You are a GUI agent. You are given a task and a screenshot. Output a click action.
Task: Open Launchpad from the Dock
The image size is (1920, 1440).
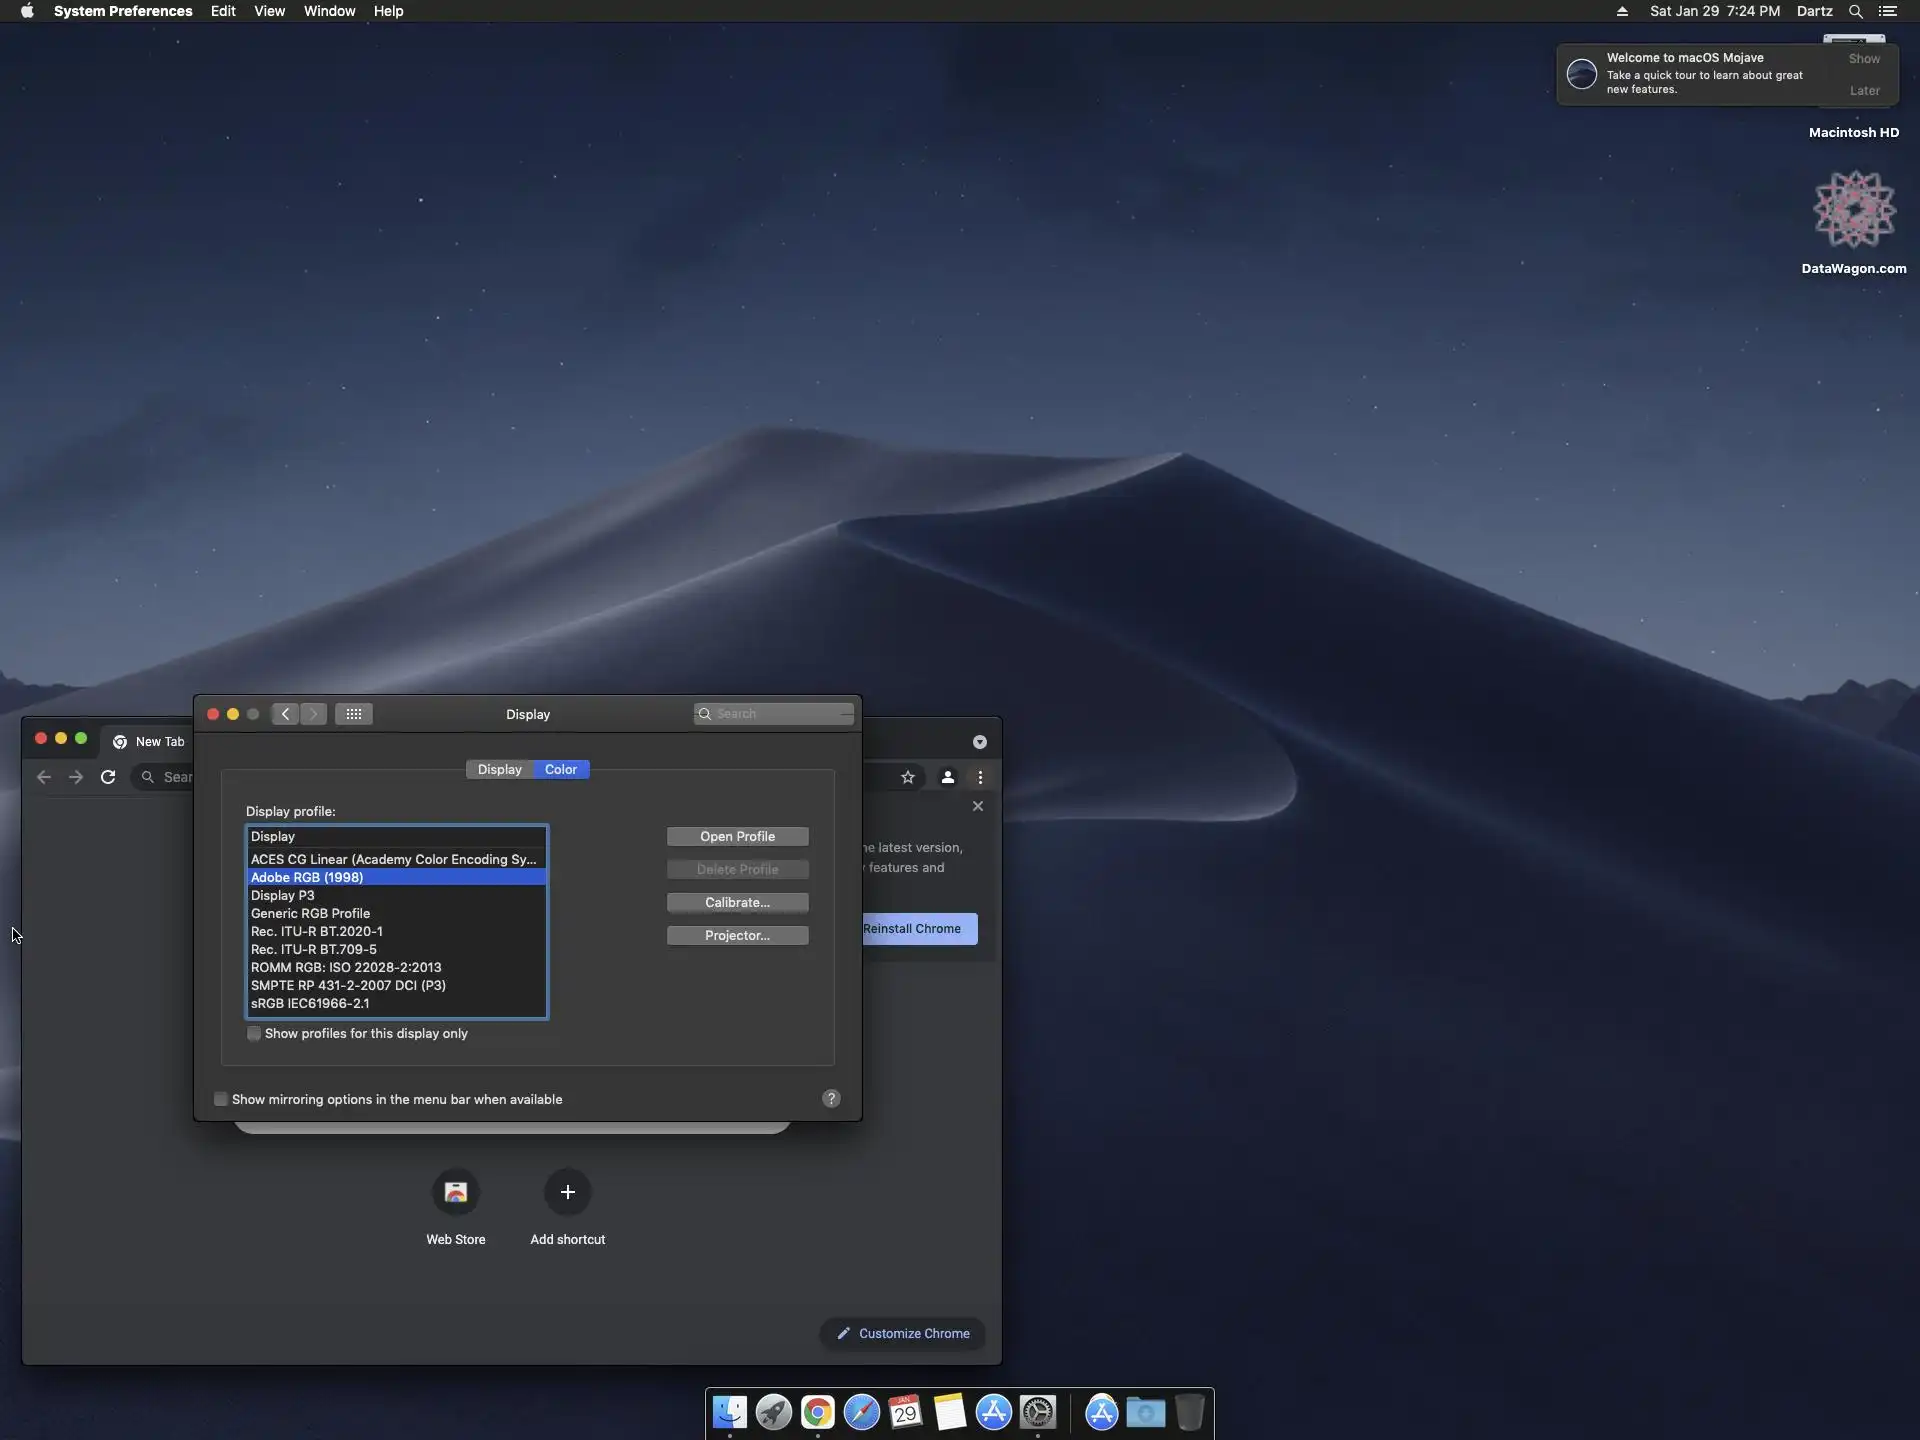(773, 1413)
